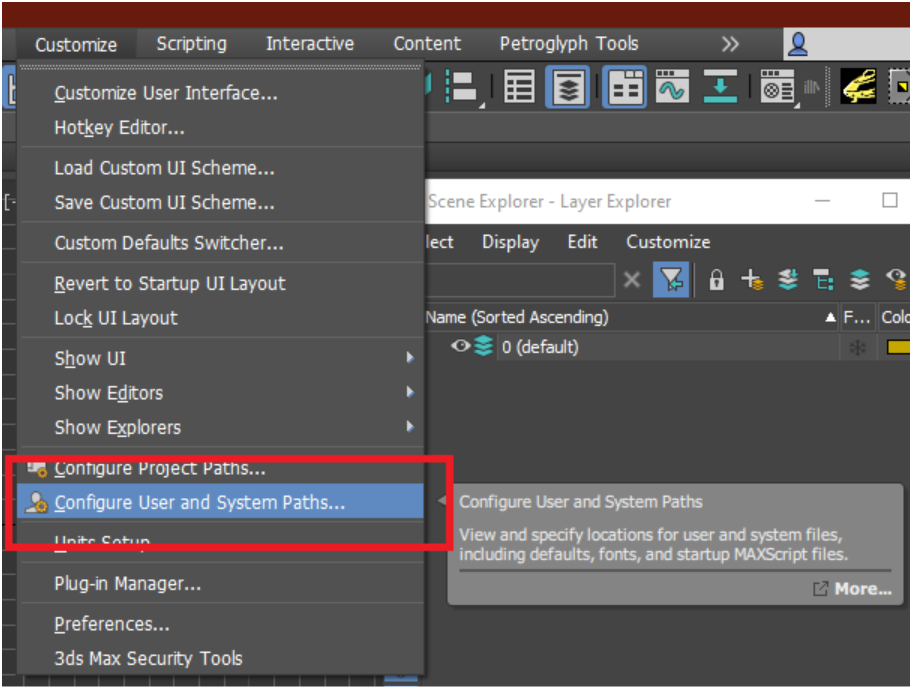This screenshot has height=688, width=913.
Task: Open Preferences...
Action: pyautogui.click(x=221, y=624)
